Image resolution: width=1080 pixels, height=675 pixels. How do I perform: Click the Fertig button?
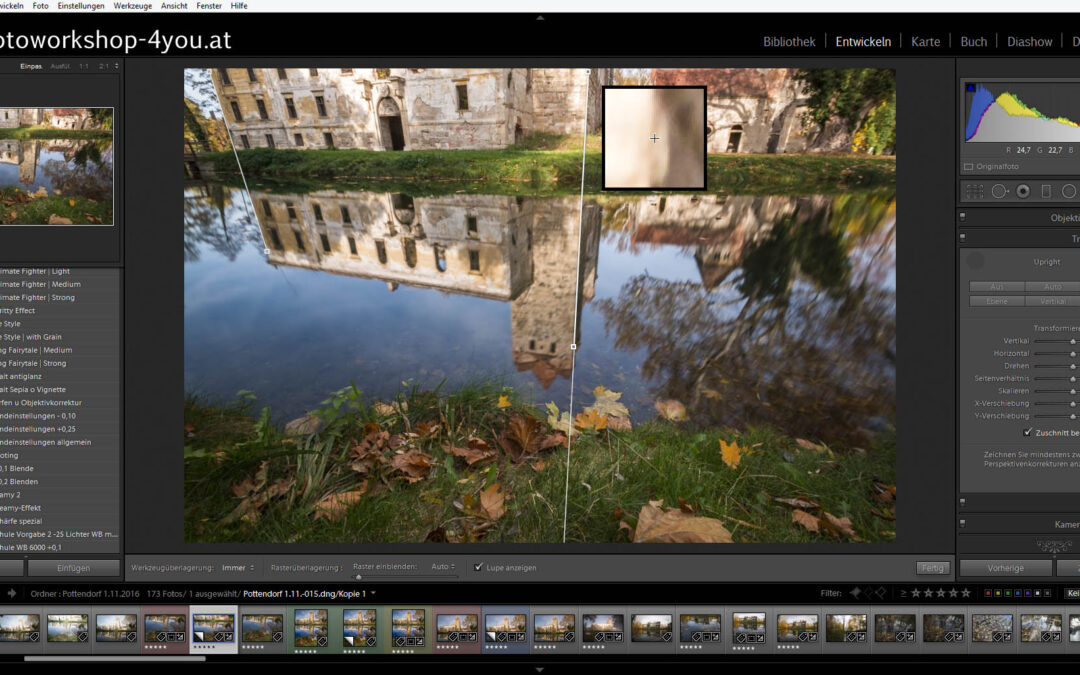[933, 568]
